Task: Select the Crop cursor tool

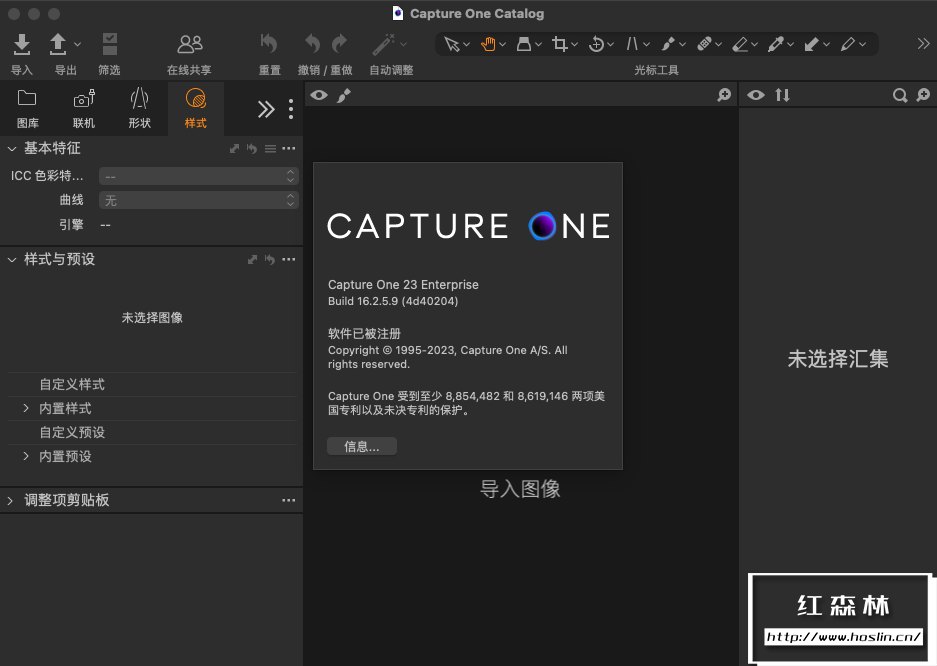Action: point(560,44)
